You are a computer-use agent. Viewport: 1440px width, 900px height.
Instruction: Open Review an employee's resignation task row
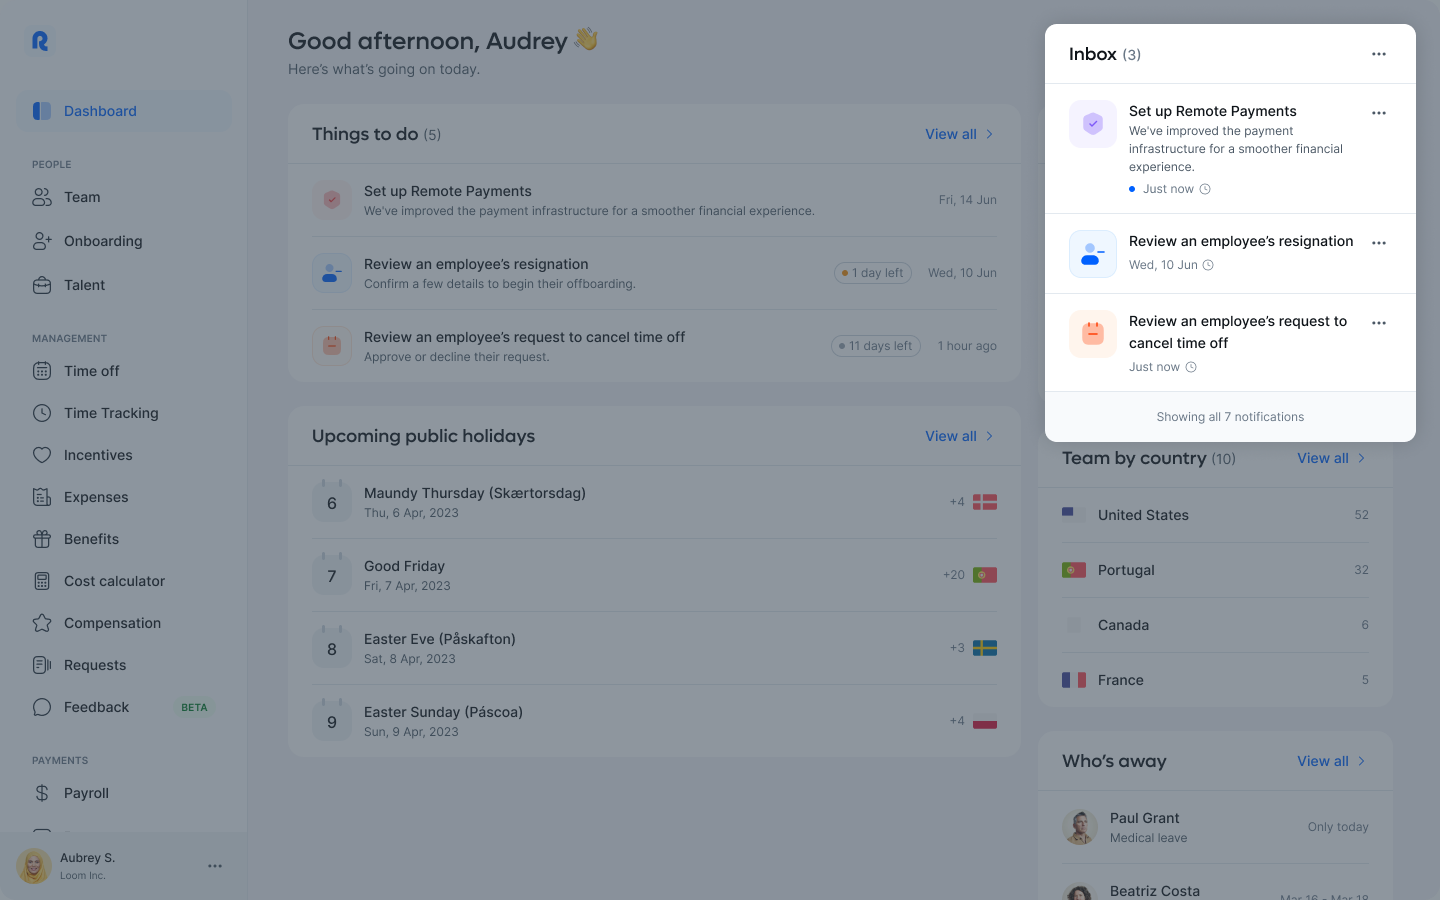point(654,273)
